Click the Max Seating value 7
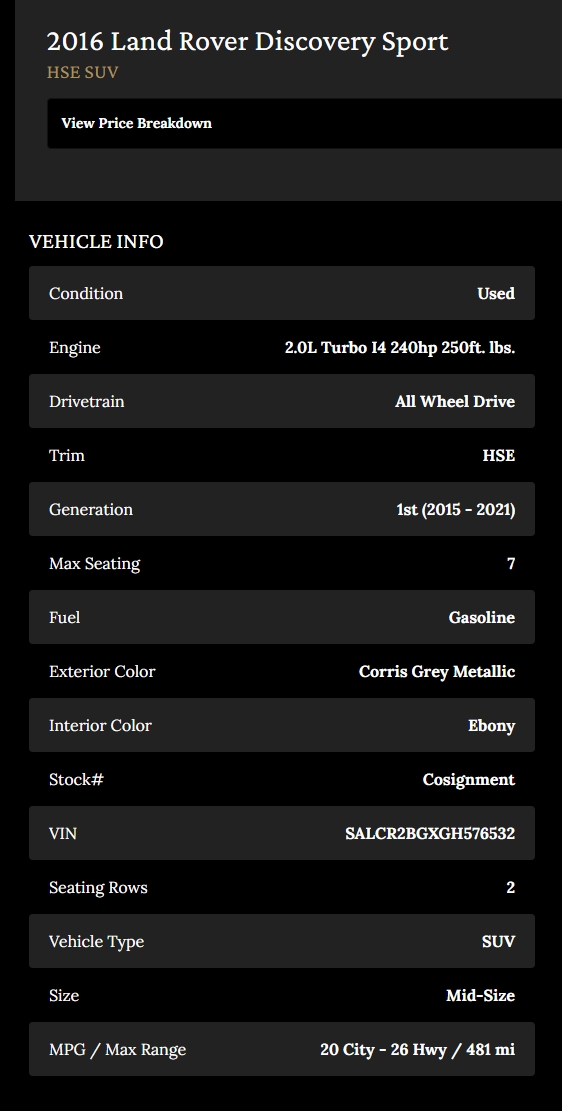562x1111 pixels. 511,563
